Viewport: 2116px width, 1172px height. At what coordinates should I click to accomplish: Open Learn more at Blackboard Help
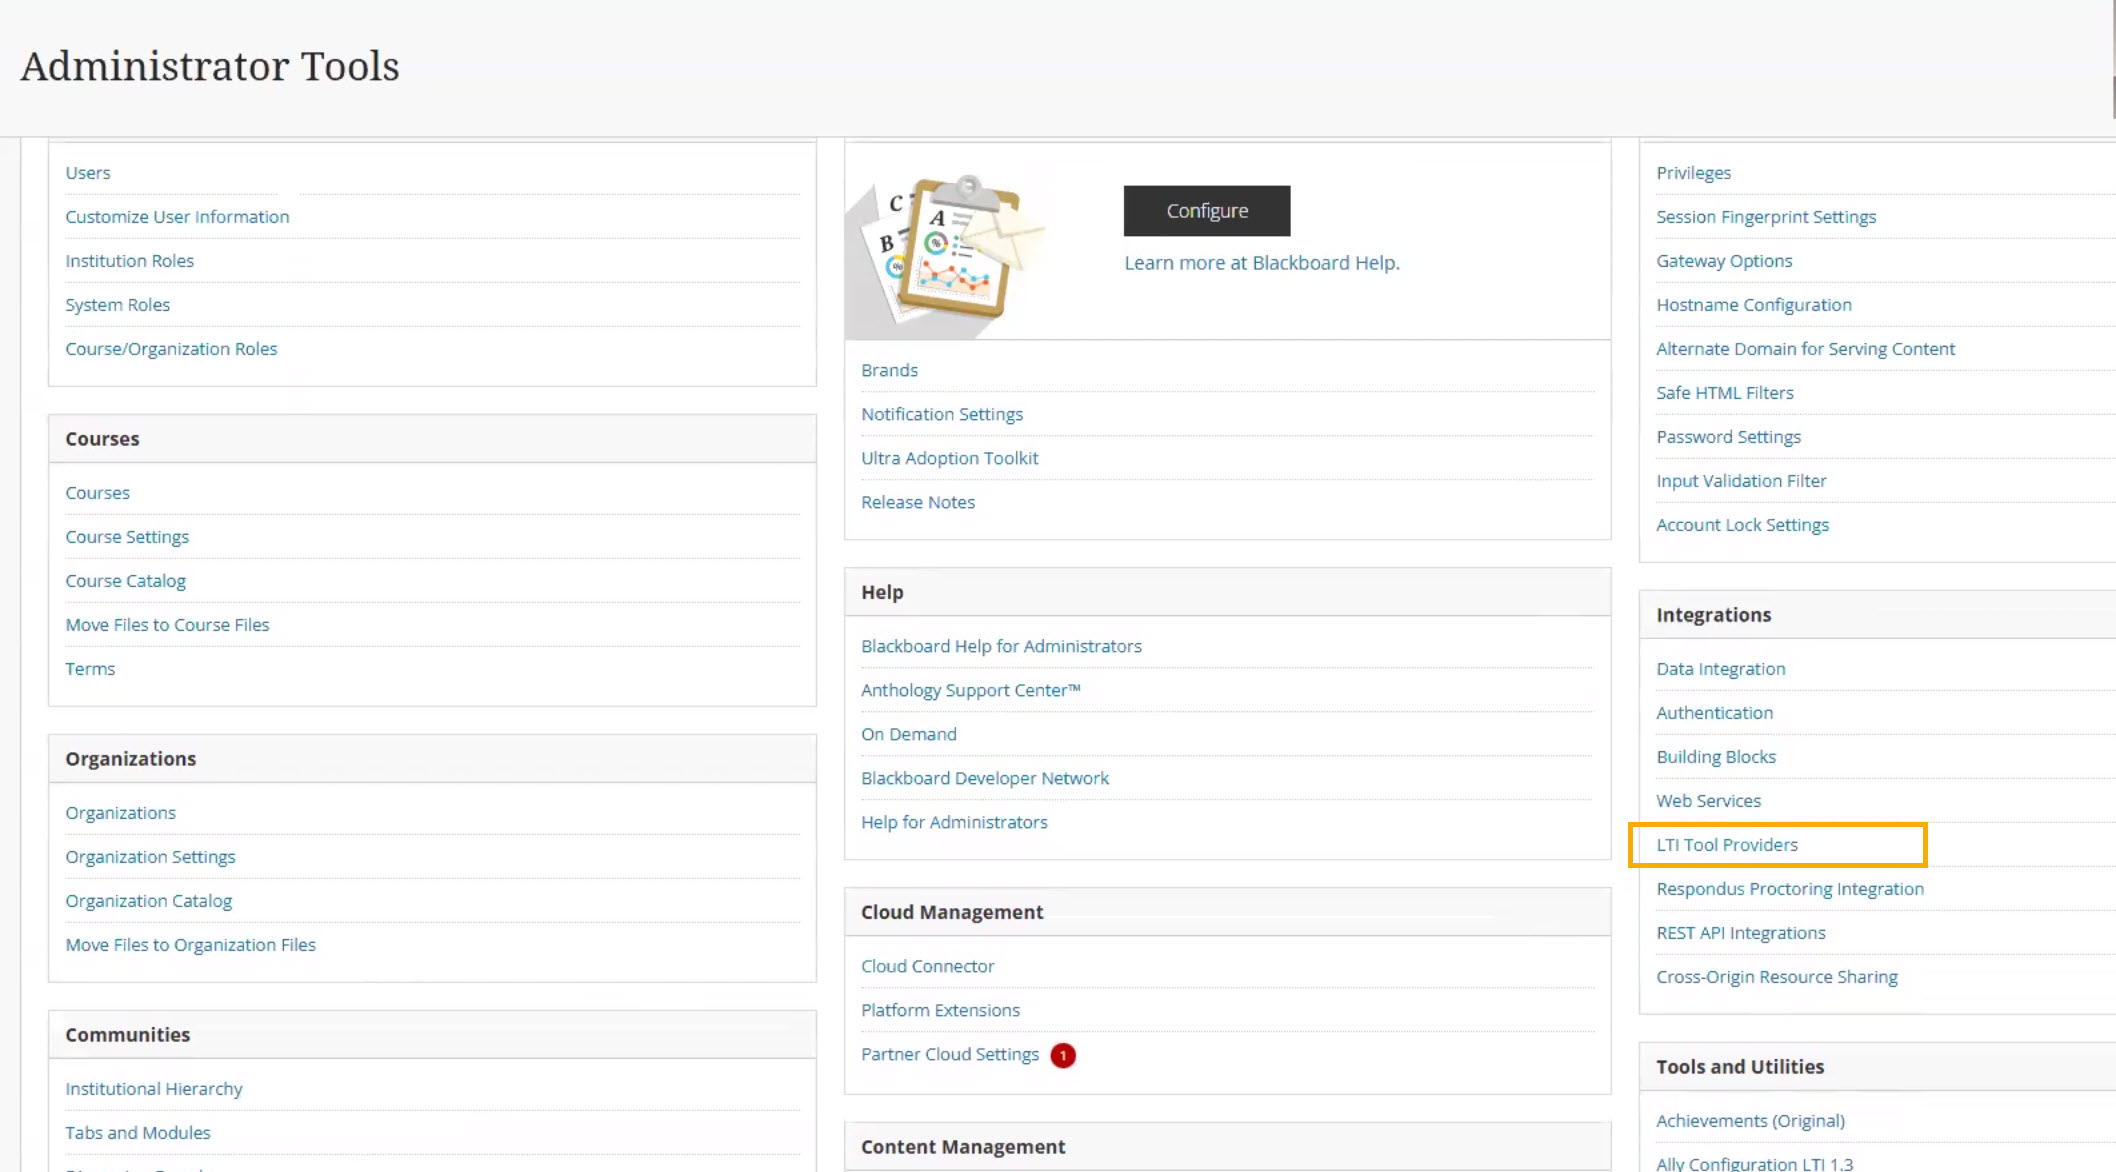[1261, 263]
